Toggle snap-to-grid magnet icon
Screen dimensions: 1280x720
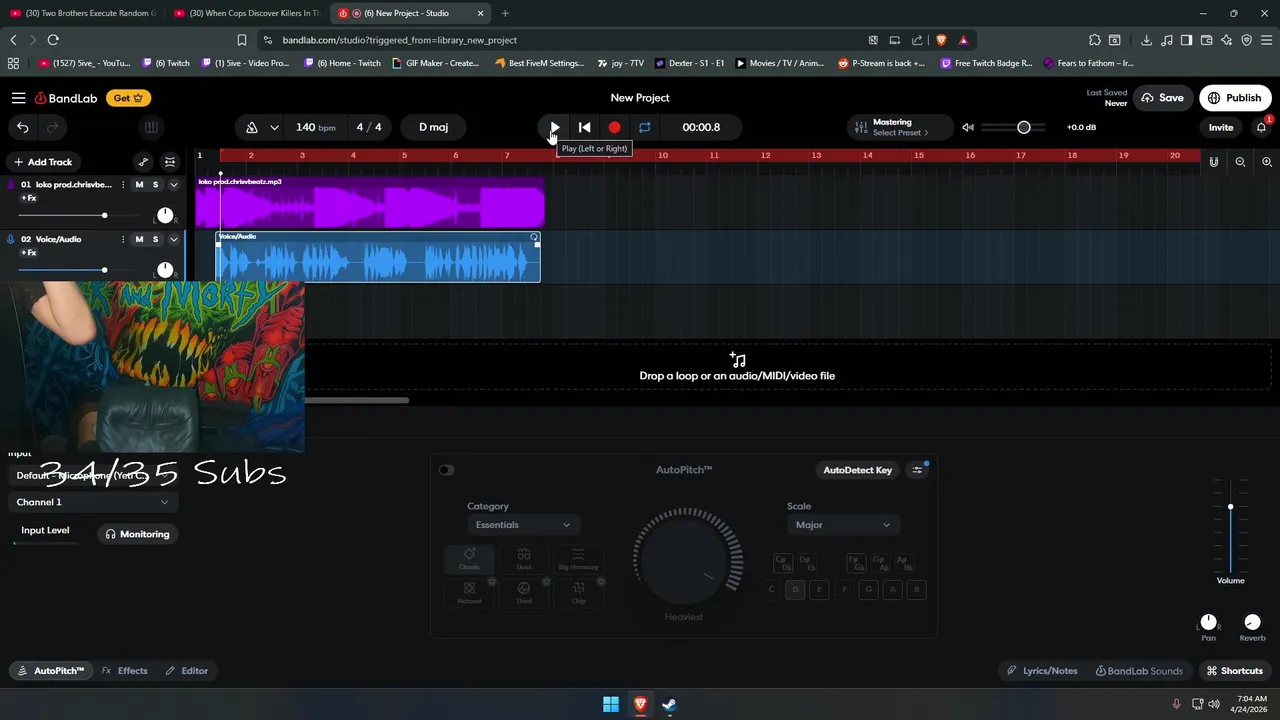click(x=1214, y=162)
